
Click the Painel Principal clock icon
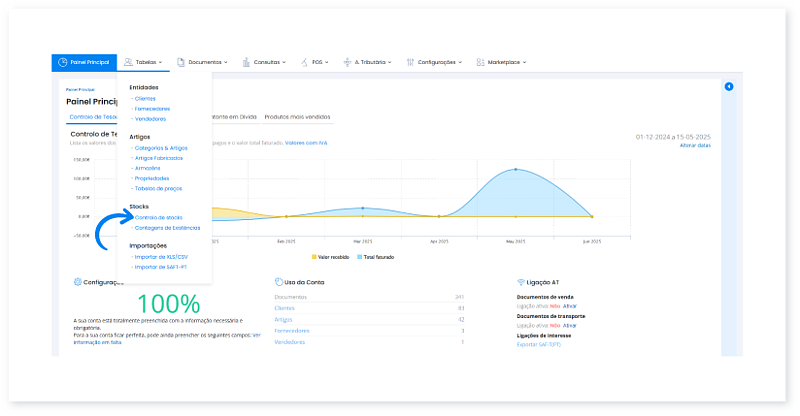64,62
